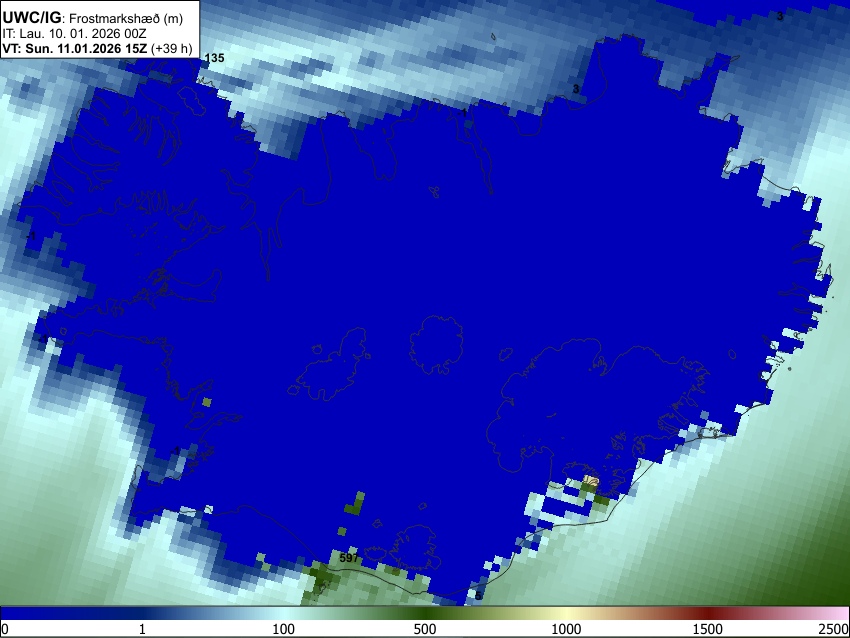The height and width of the screenshot is (638, 850).
Task: Click the "(+39 h)" forecast offset text
Action: [171, 48]
